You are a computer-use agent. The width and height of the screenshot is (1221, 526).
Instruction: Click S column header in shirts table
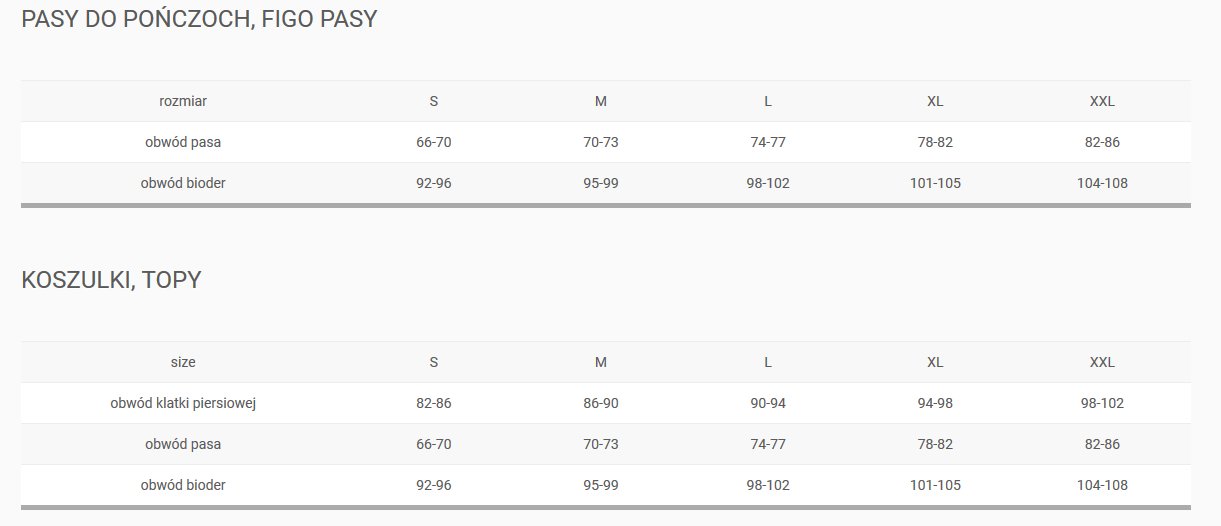click(x=434, y=362)
